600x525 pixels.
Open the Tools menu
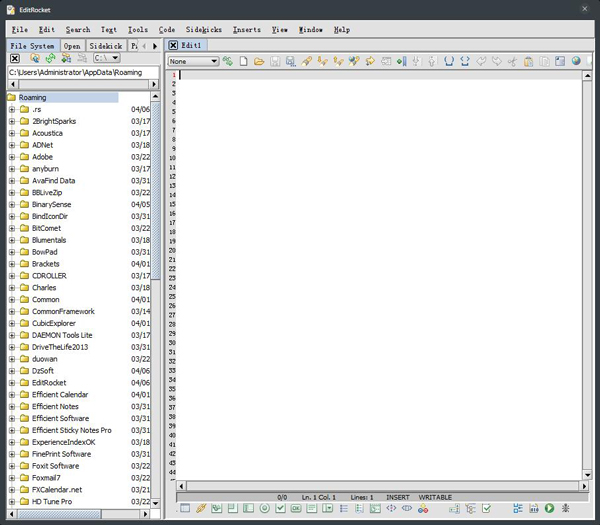click(x=138, y=29)
